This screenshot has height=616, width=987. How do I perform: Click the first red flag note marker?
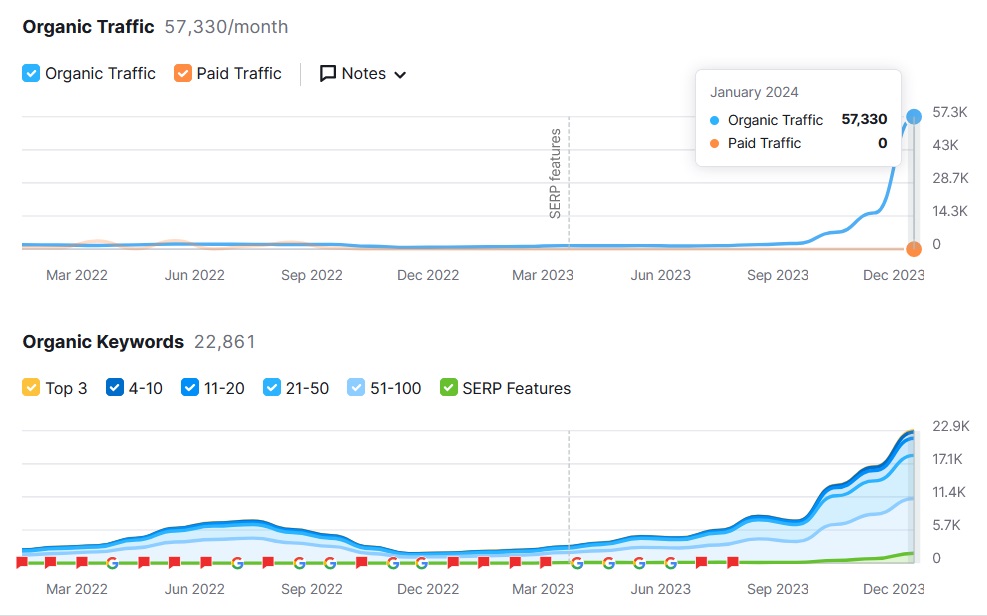[x=22, y=563]
